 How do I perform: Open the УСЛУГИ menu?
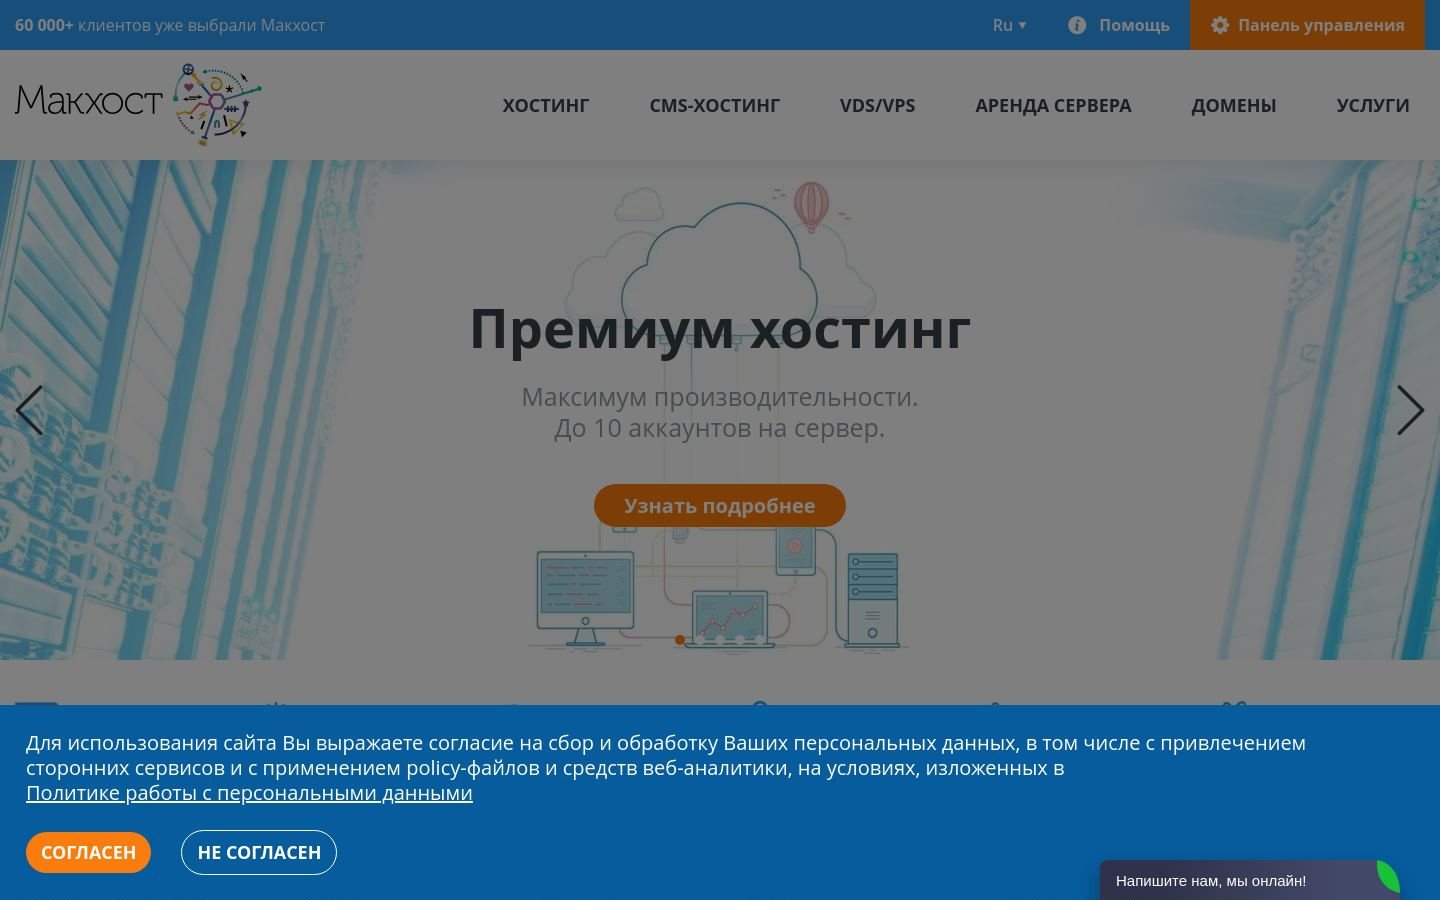tap(1373, 105)
